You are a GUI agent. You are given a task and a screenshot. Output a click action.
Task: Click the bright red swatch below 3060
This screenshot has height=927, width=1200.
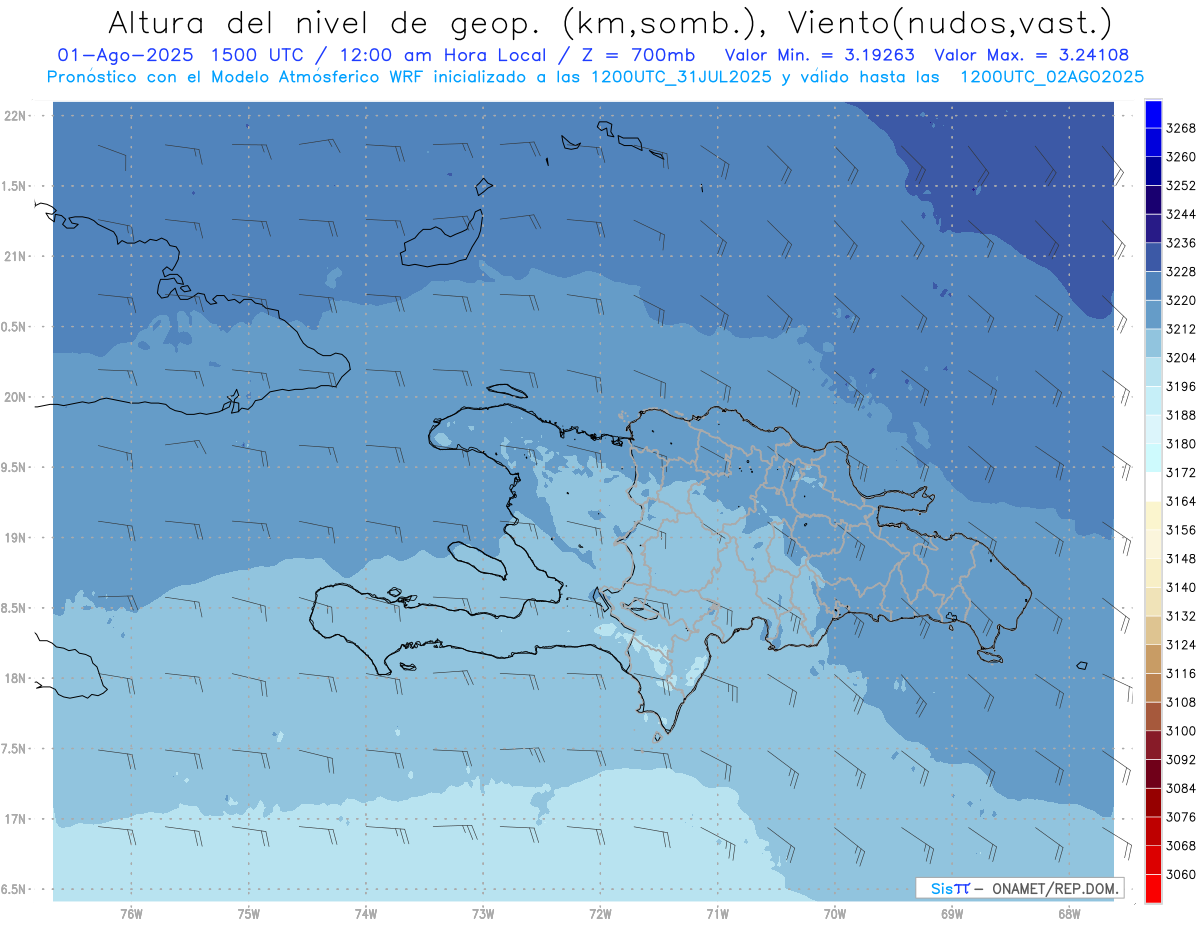[1153, 888]
